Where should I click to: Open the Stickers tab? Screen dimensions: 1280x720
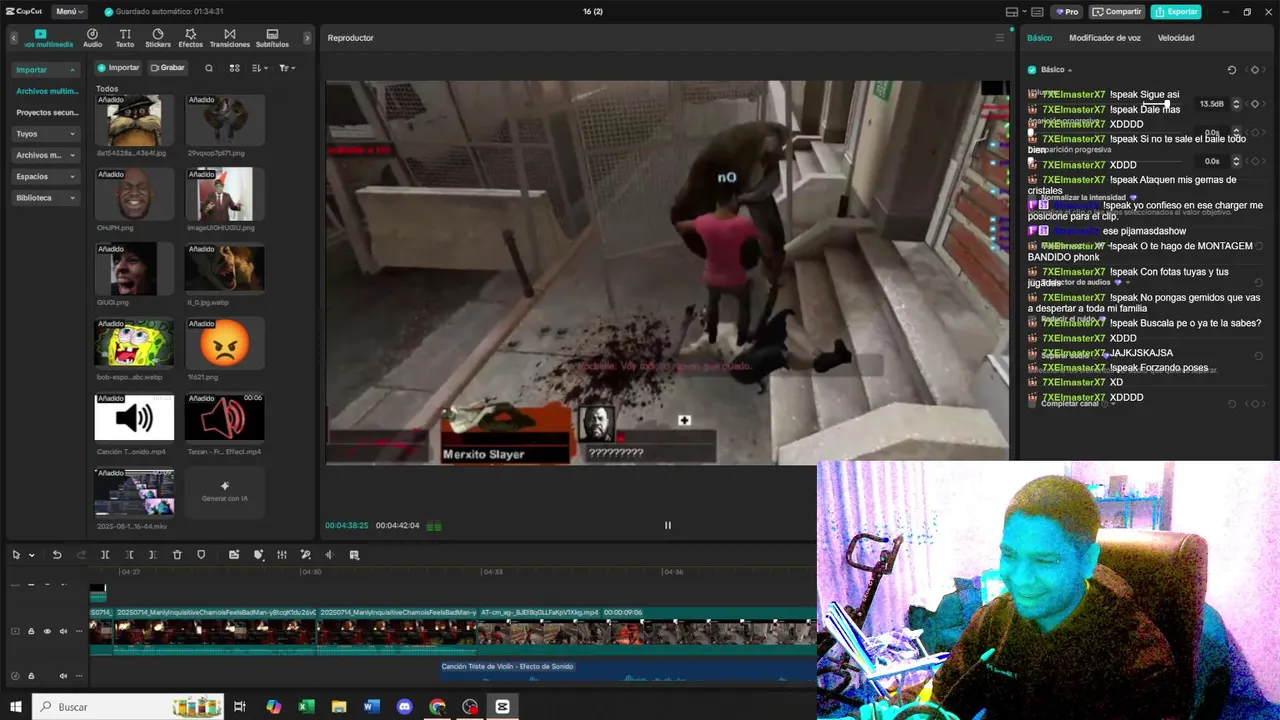pos(158,38)
